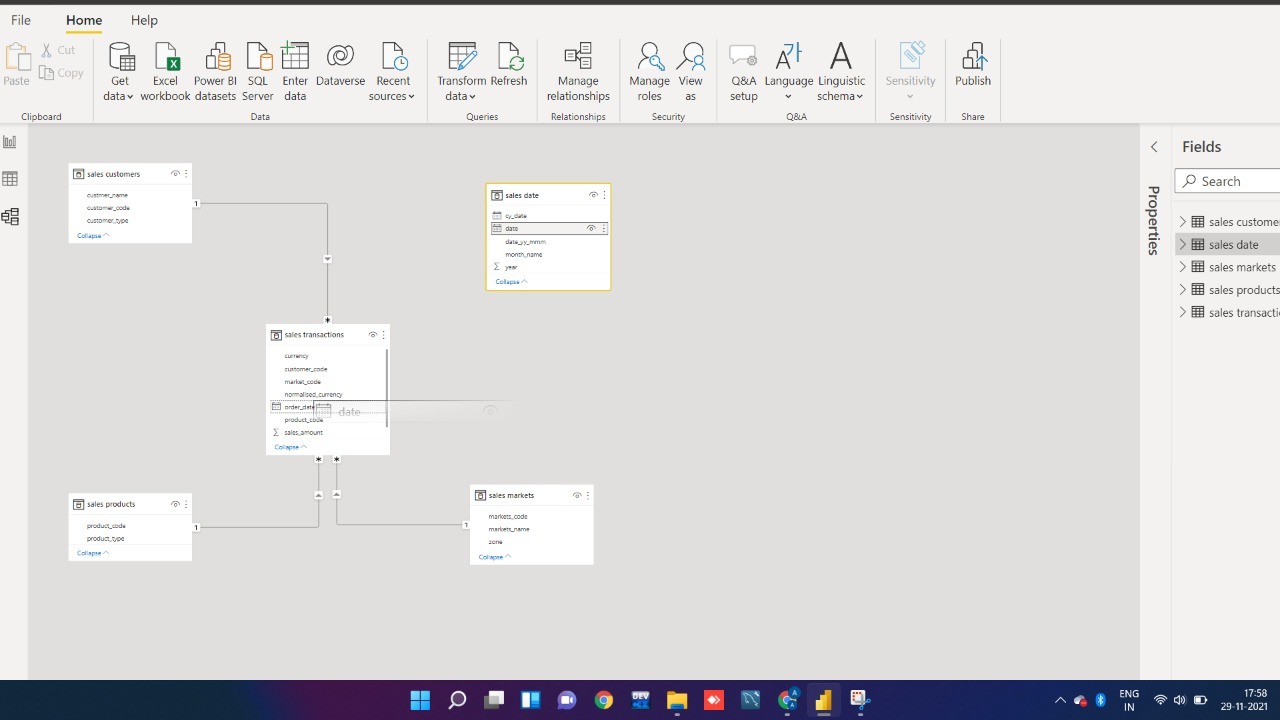Switch to Model view in left sidebar
1280x720 pixels.
[10, 216]
